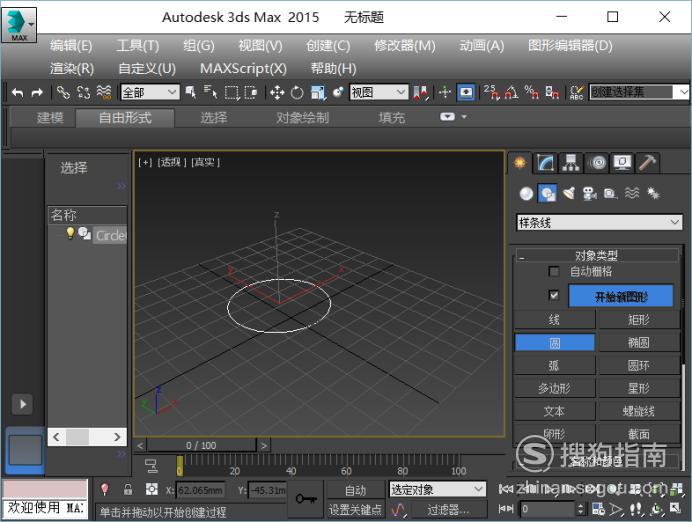
Task: Activate Select and Scale tool
Action: pos(318,93)
